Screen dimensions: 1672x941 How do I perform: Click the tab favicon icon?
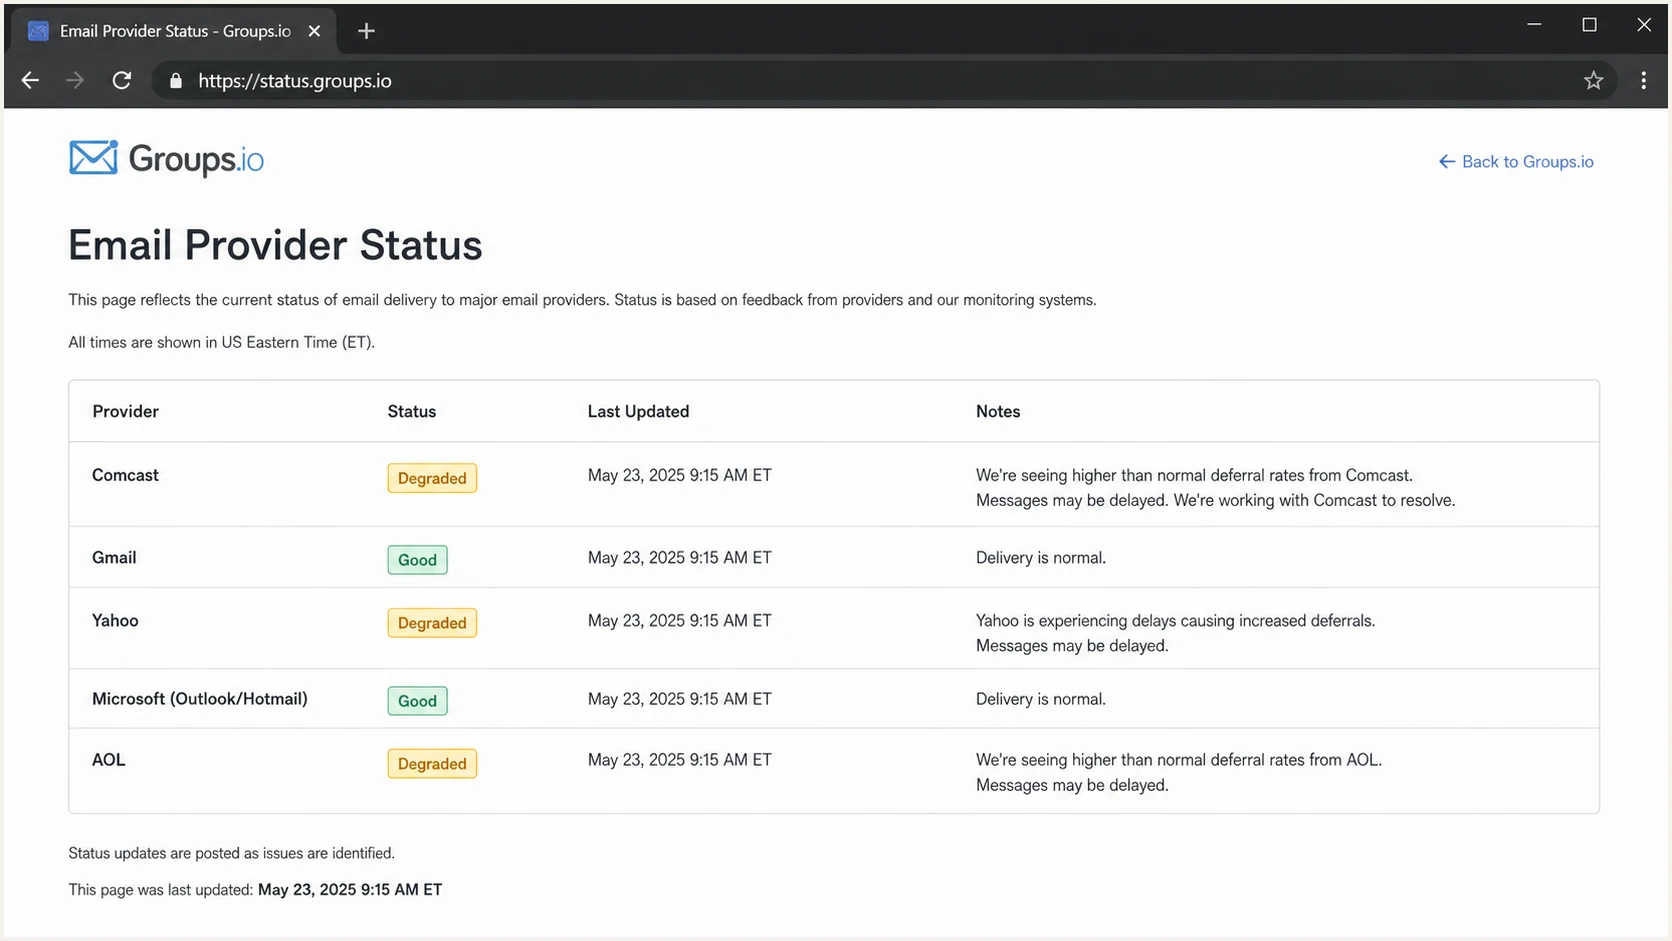pyautogui.click(x=38, y=31)
